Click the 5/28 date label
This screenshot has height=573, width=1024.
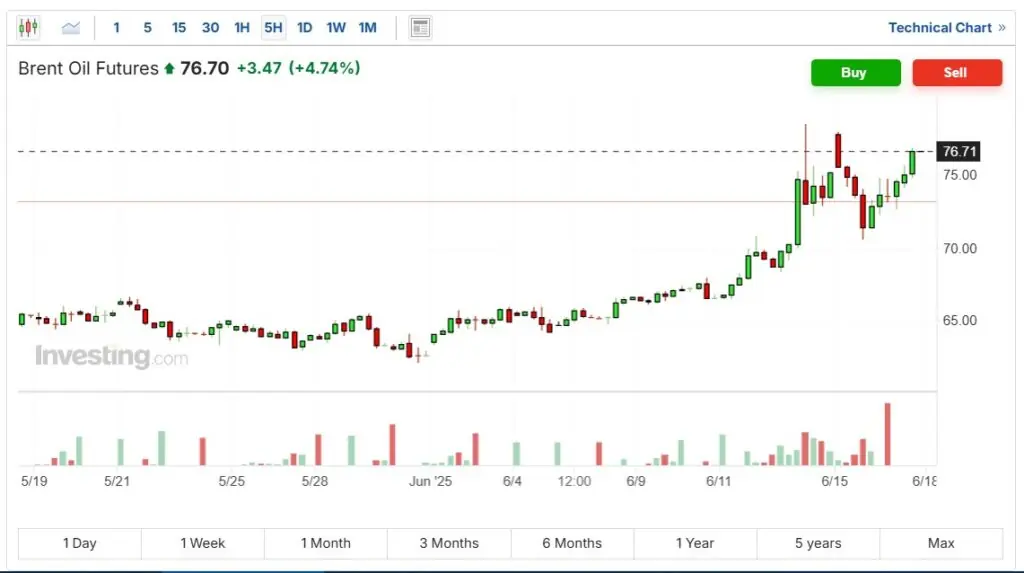click(x=315, y=482)
